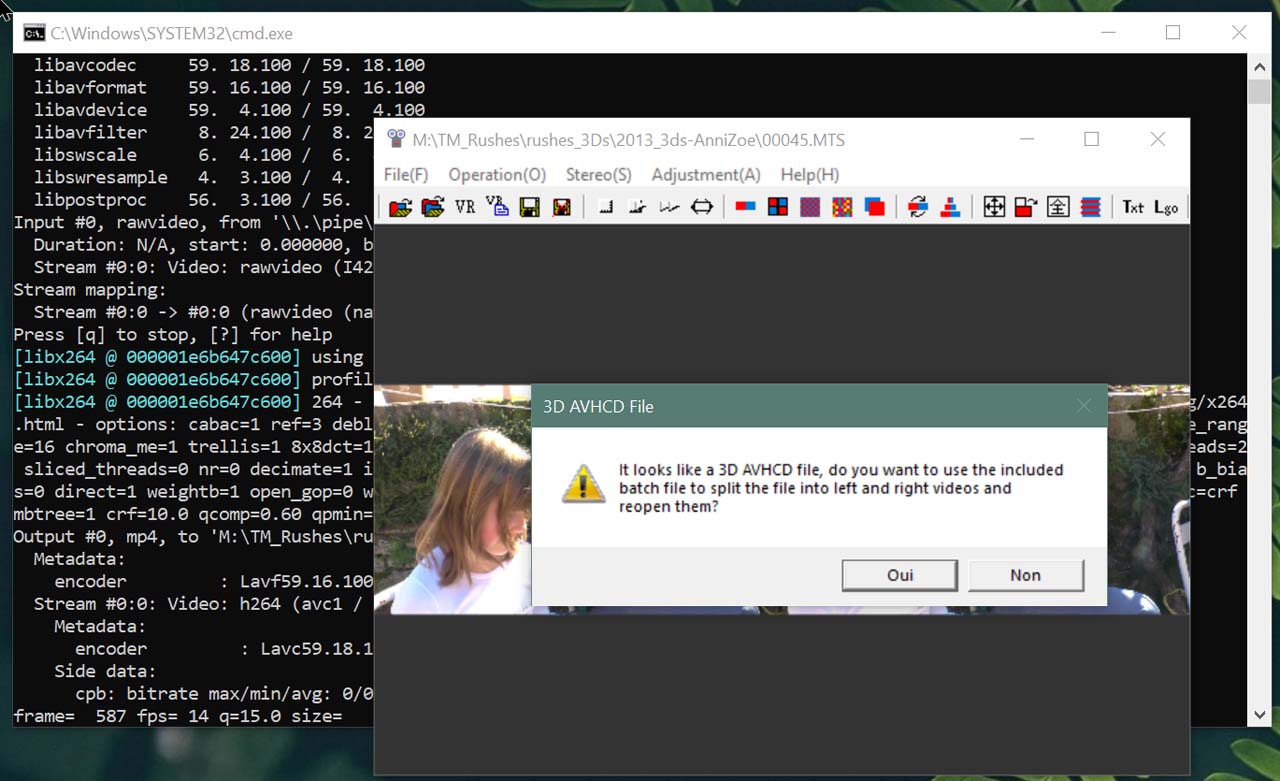Open the Stereo(S) menu
This screenshot has width=1280, height=781.
click(599, 174)
